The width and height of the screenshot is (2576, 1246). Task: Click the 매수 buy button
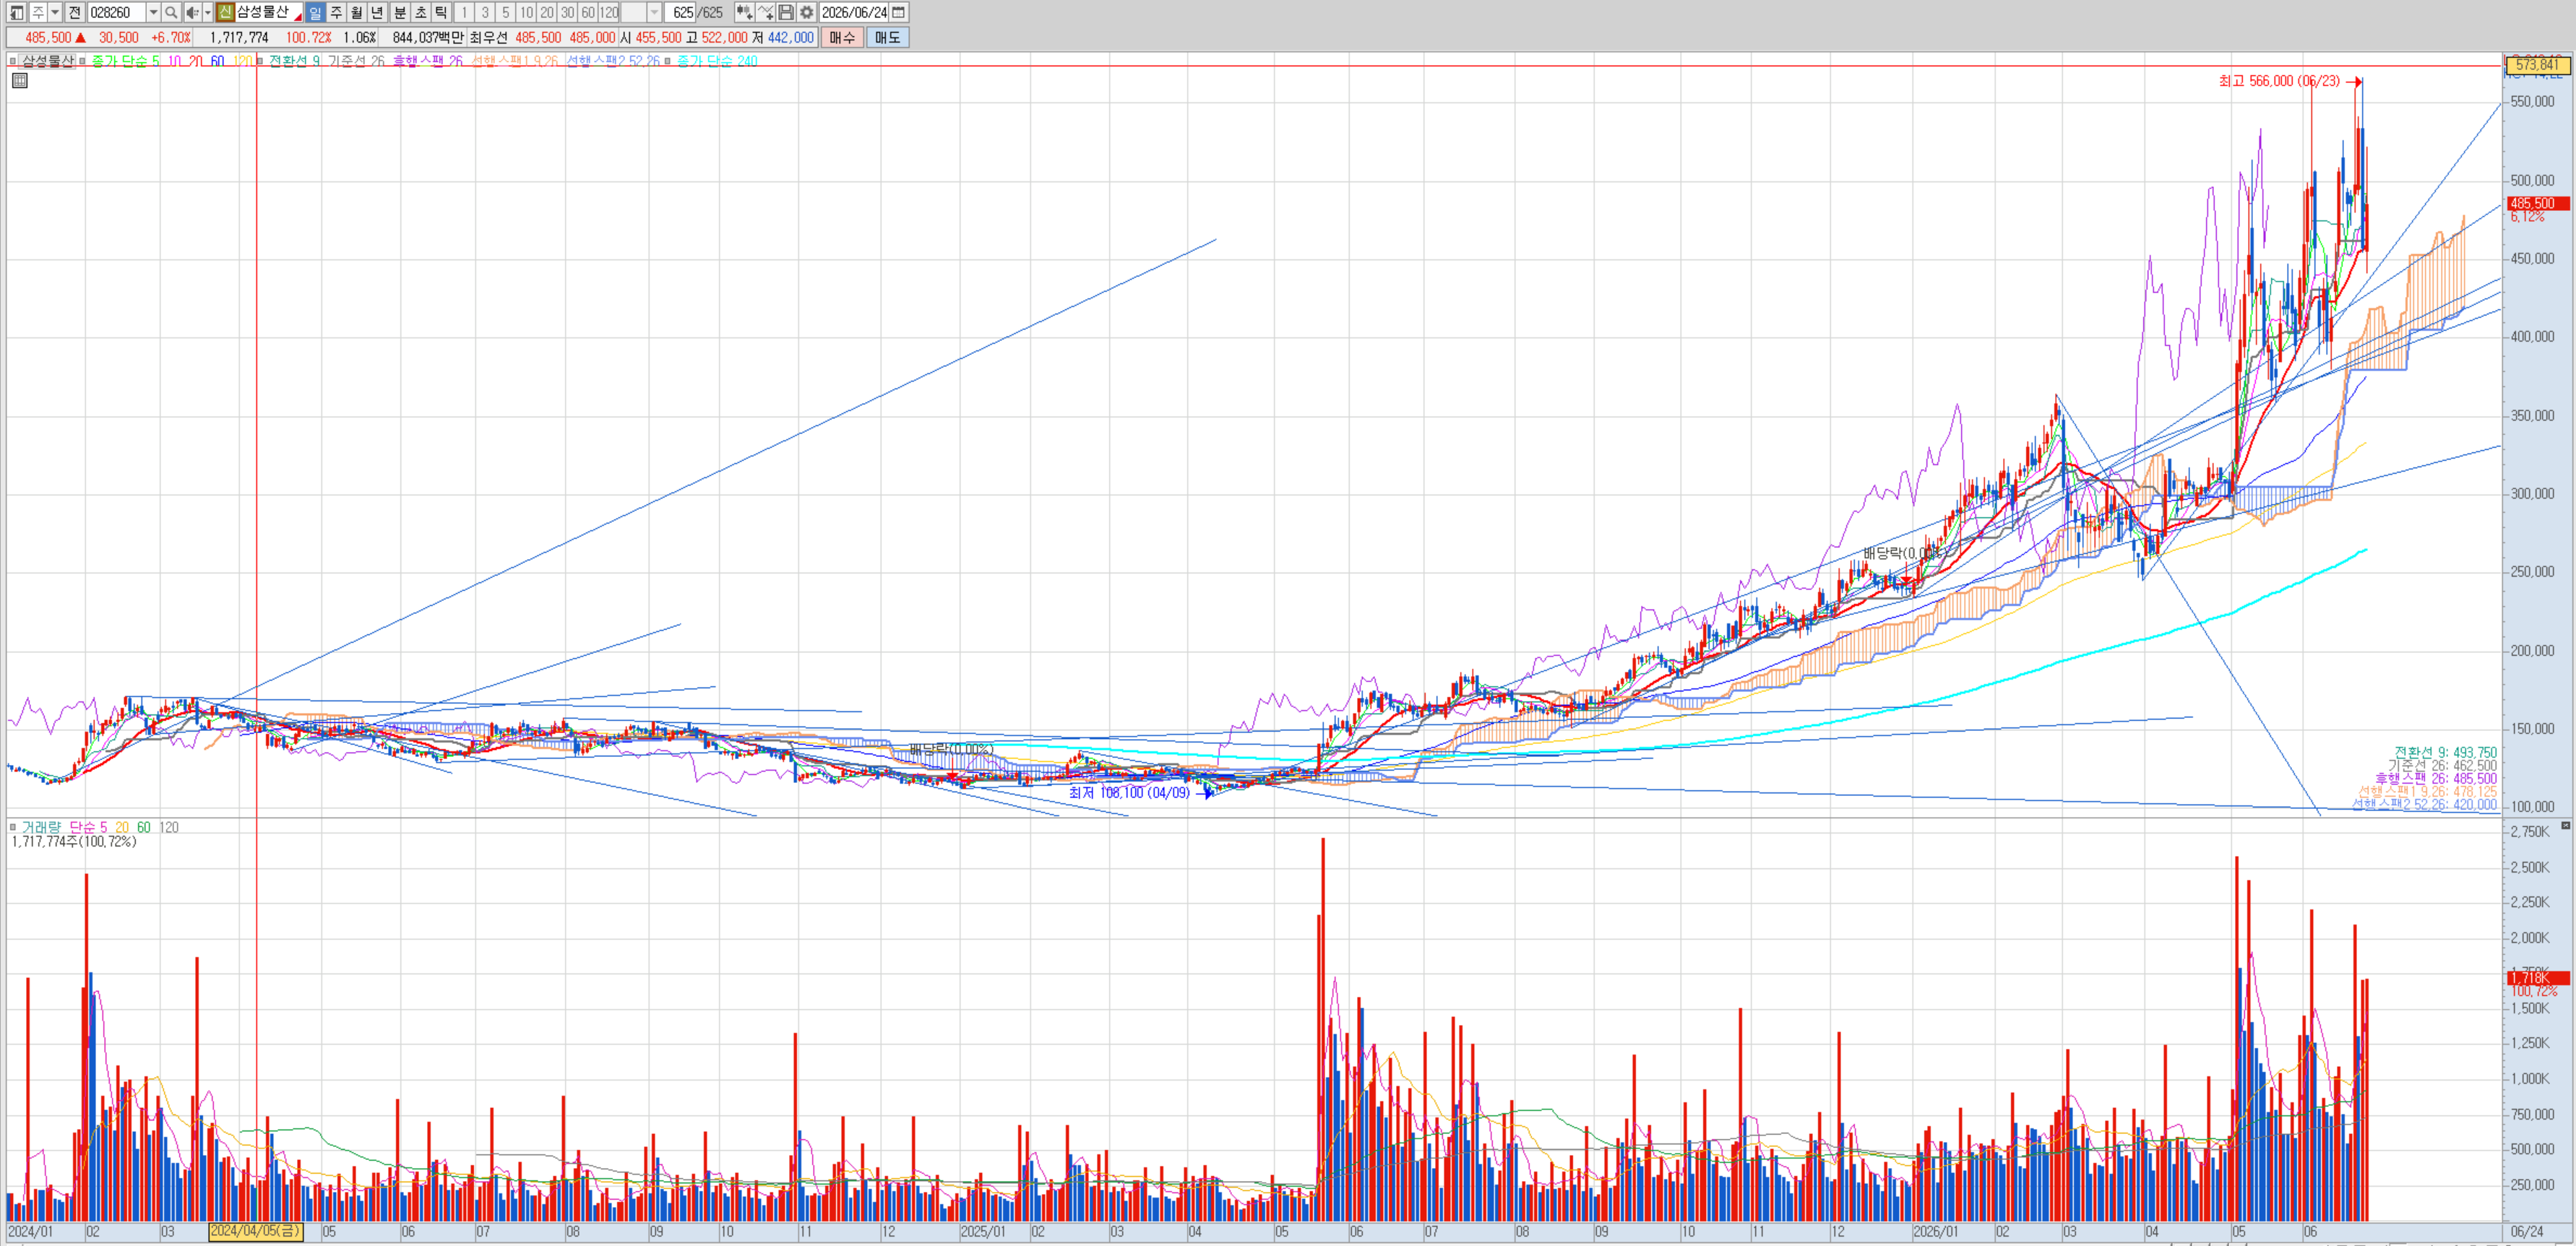coord(842,37)
